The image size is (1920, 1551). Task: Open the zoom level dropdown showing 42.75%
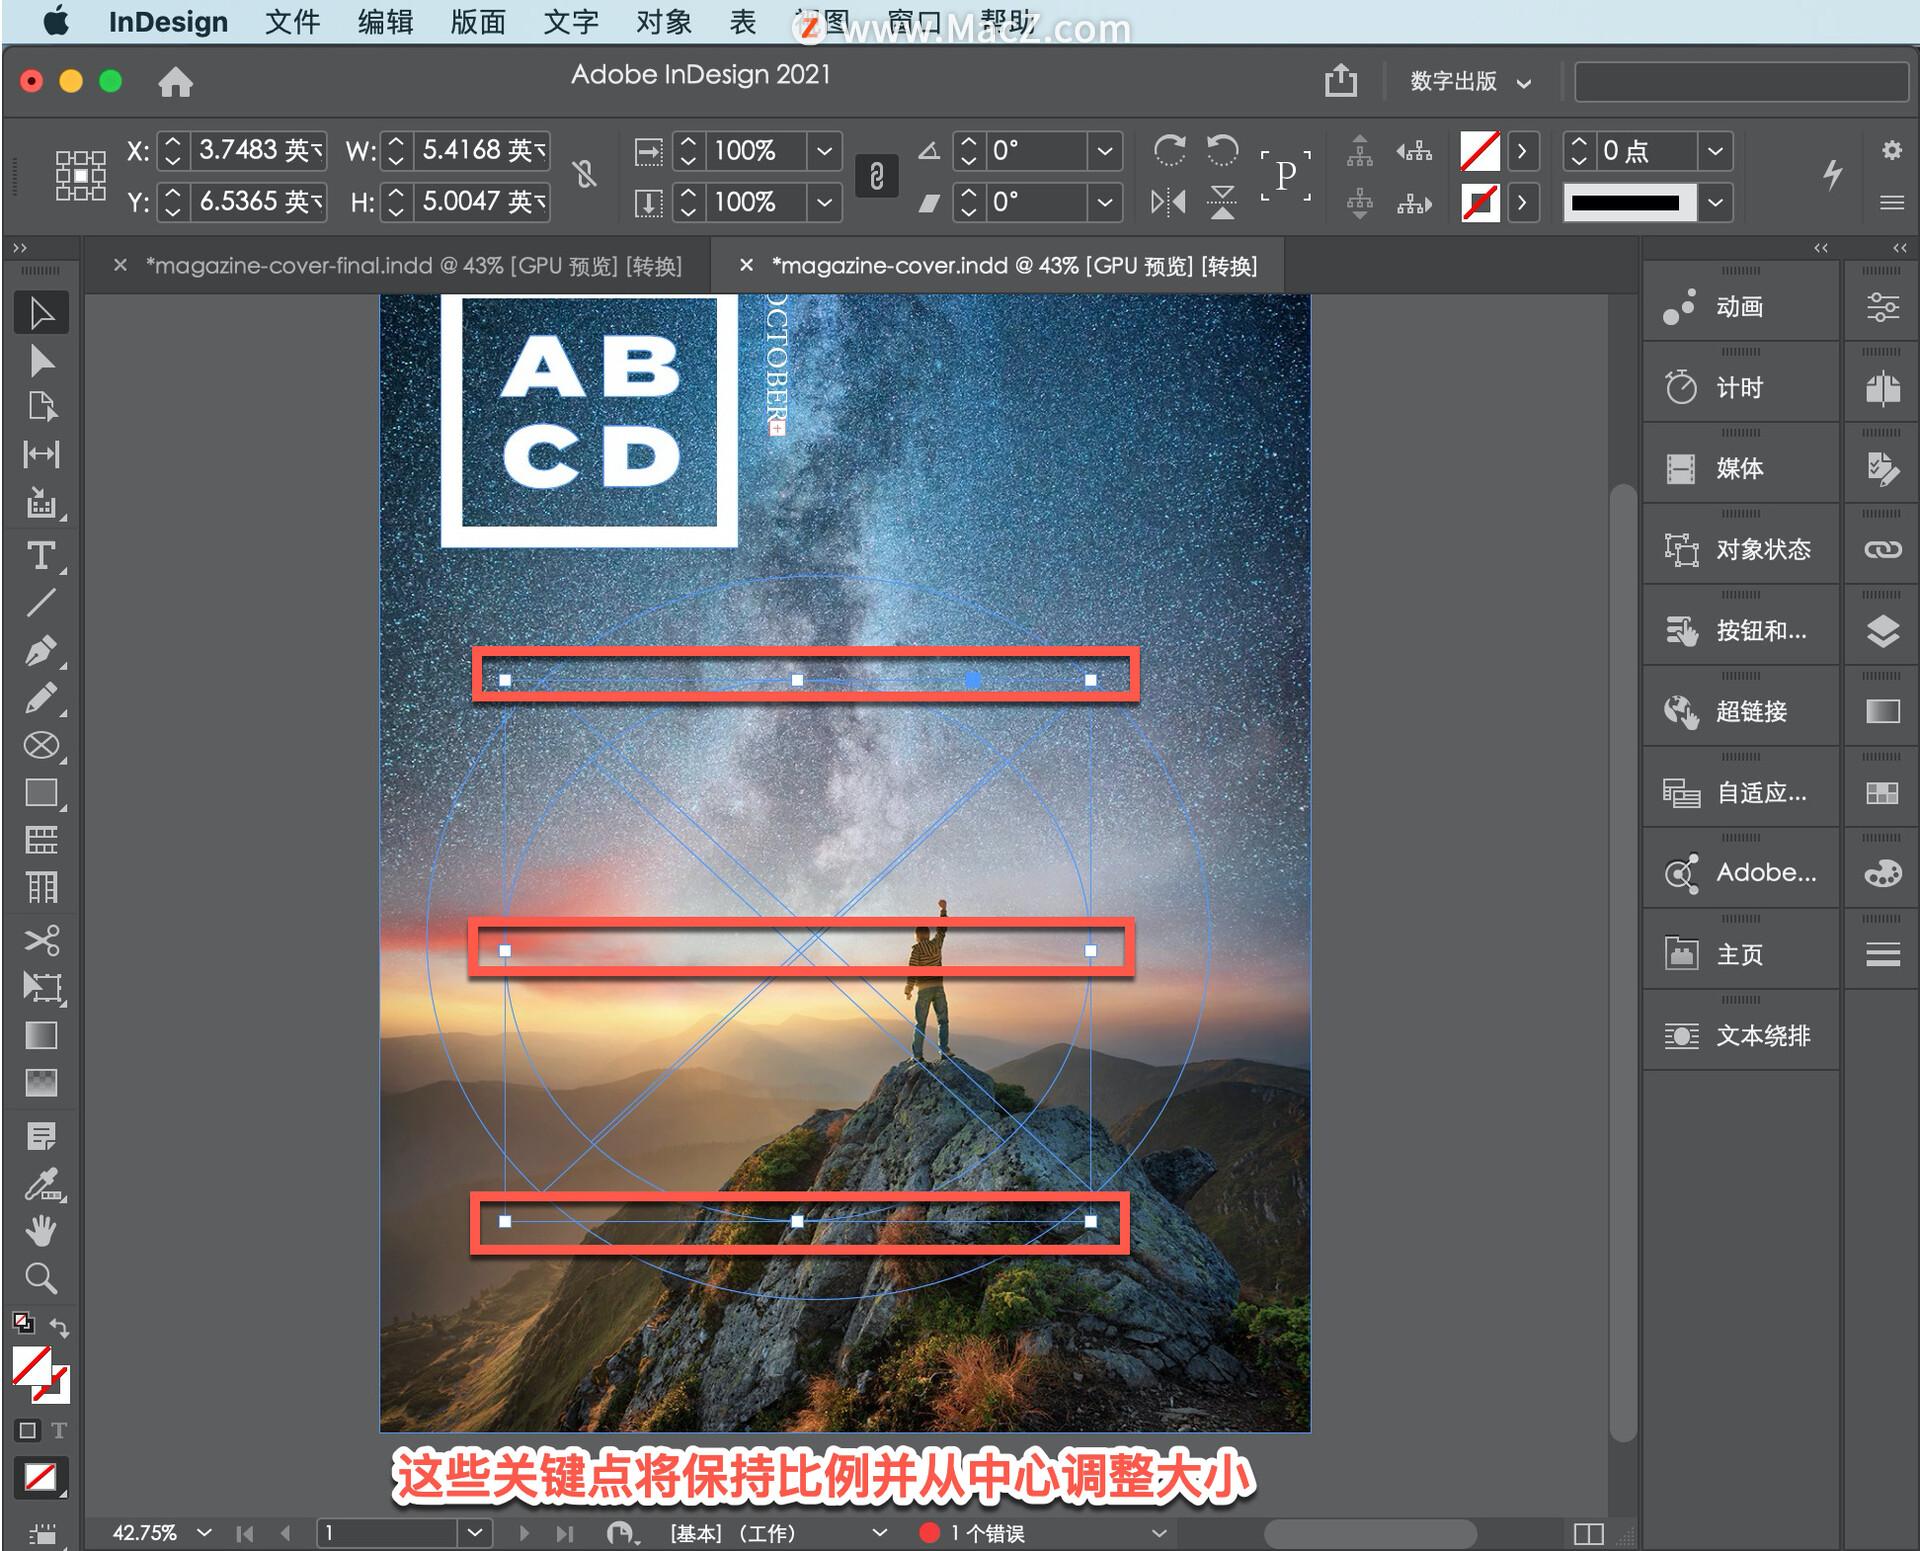tap(203, 1532)
